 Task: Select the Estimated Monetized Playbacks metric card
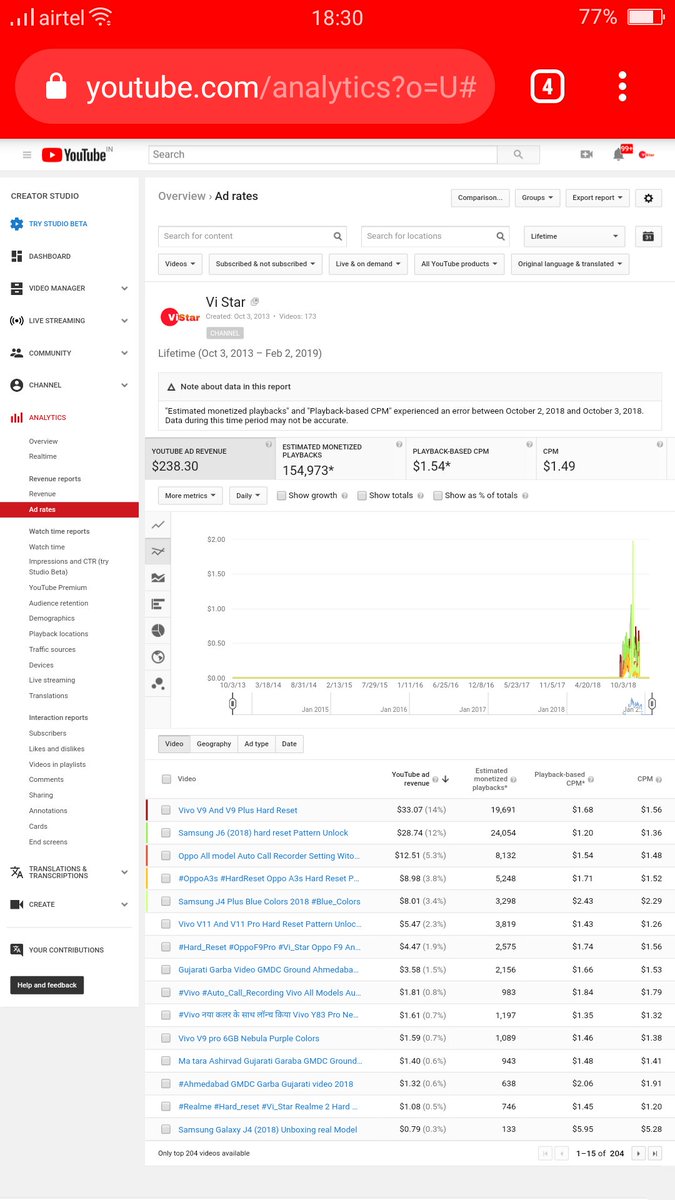339,459
